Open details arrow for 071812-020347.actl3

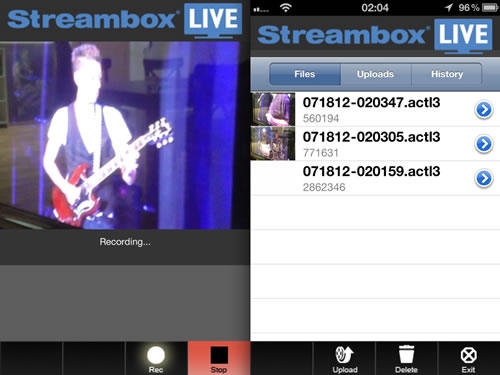coord(484,109)
